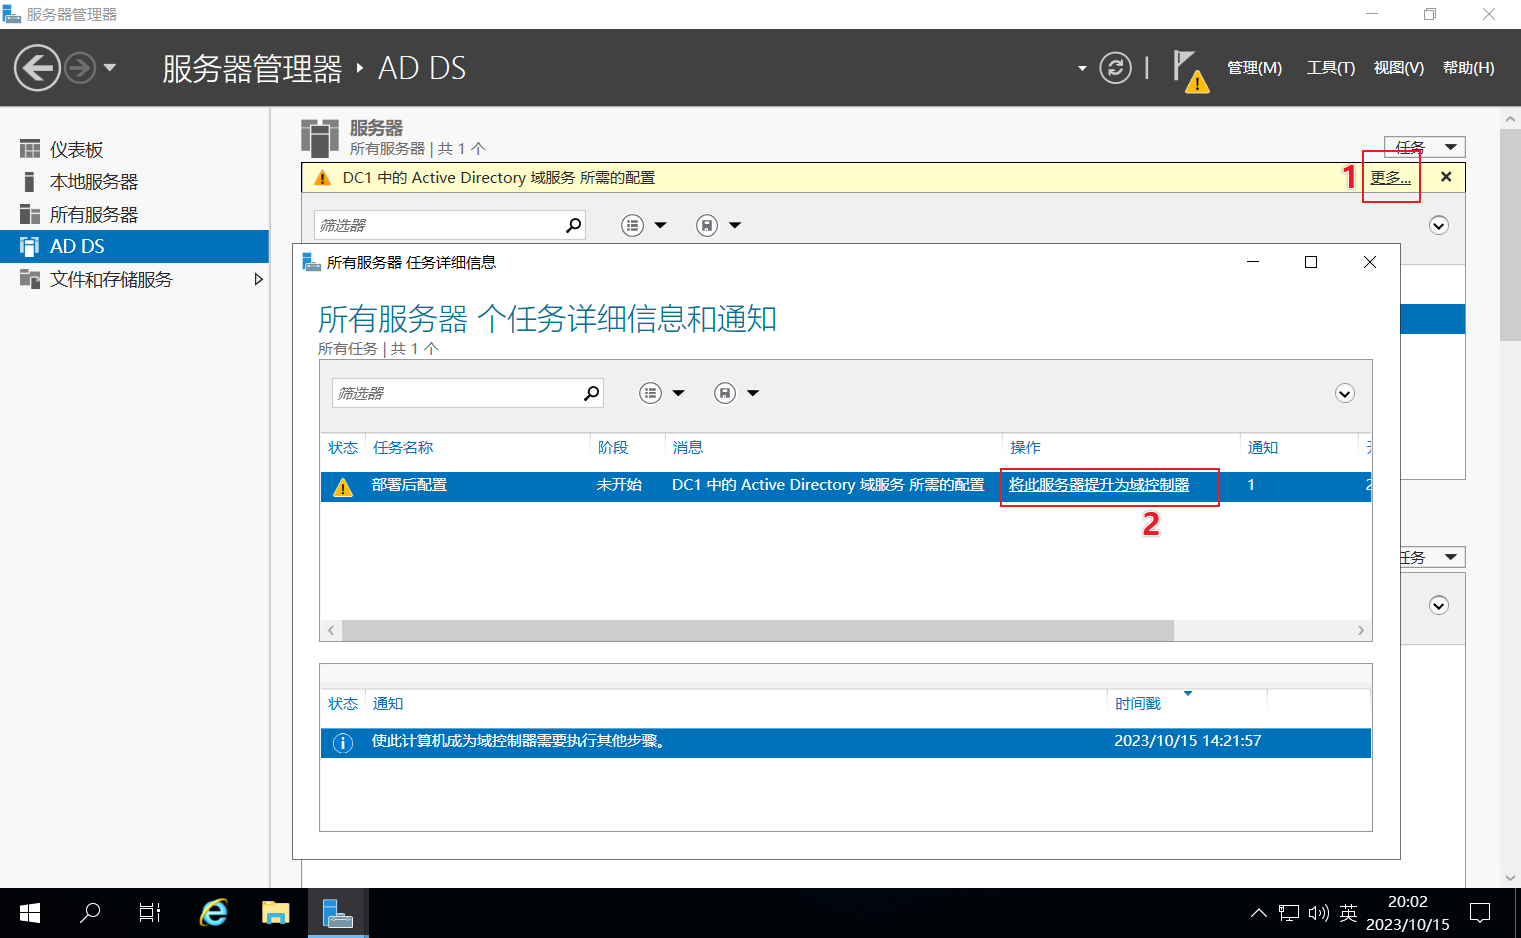Launch Internet Explorer from taskbar
1521x938 pixels.
click(x=213, y=913)
